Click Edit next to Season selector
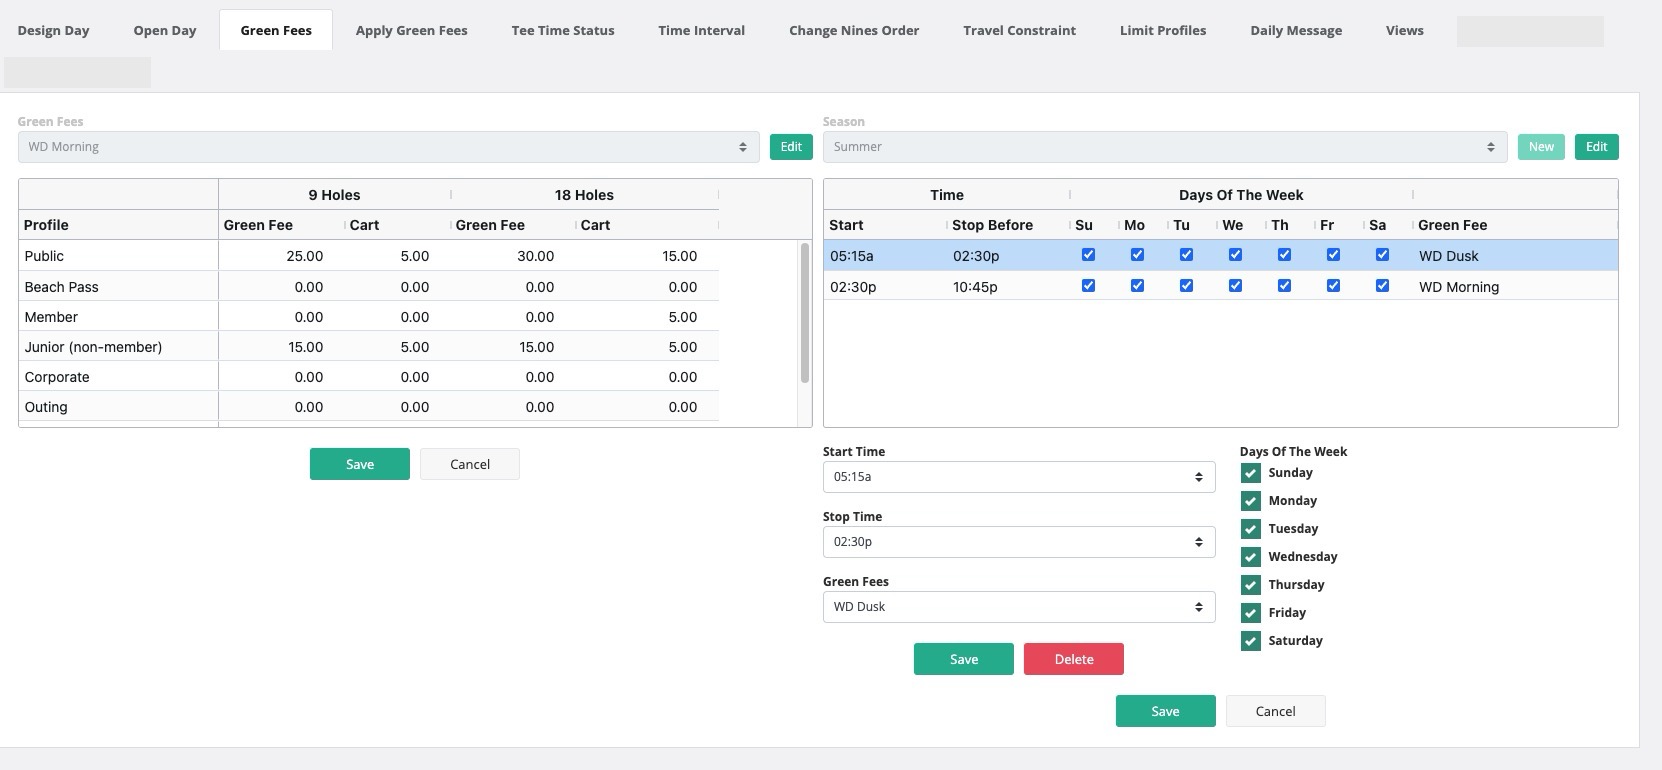The width and height of the screenshot is (1662, 770). coord(1597,147)
